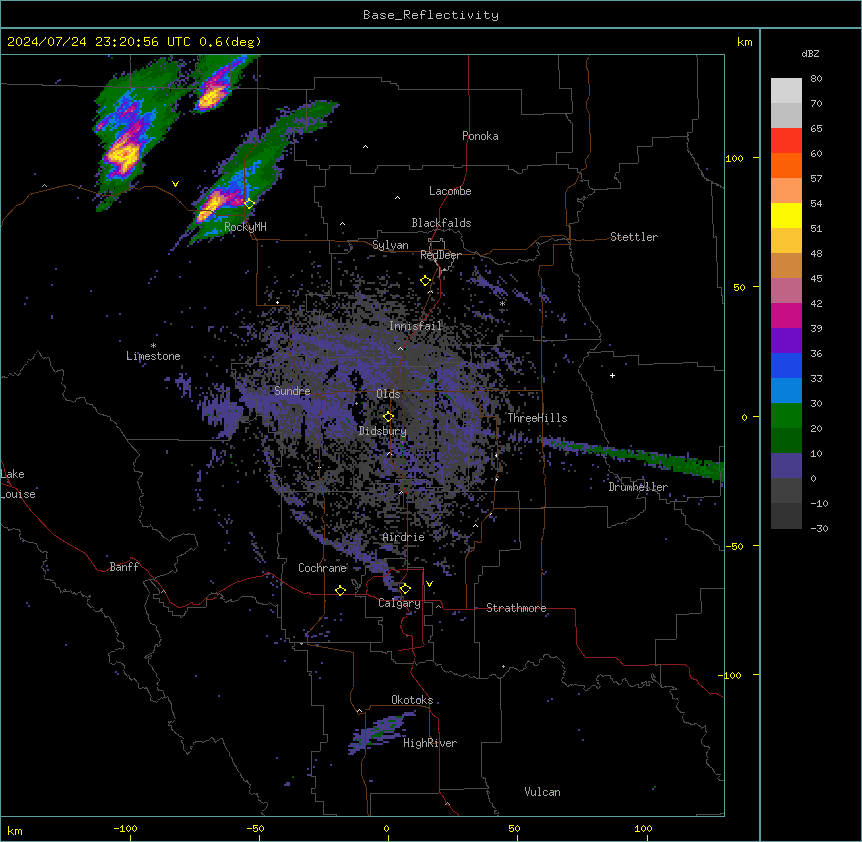
Task: Click the Innisfail city label
Action: 415,326
